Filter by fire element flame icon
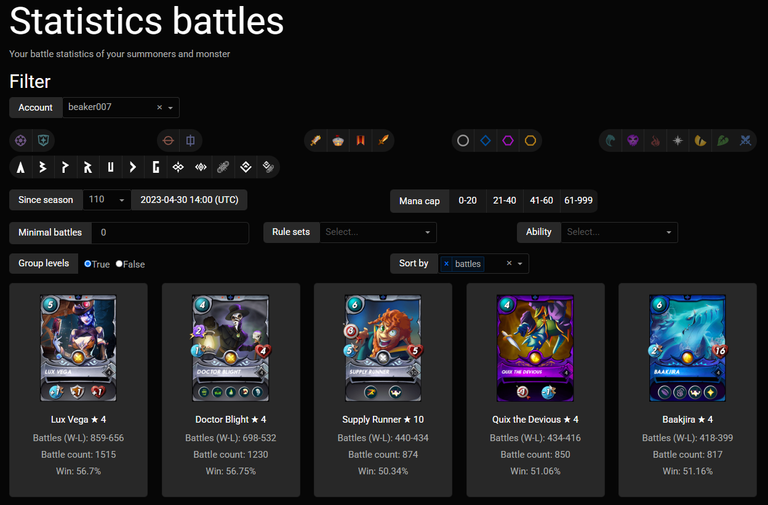This screenshot has width=768, height=505. (655, 141)
